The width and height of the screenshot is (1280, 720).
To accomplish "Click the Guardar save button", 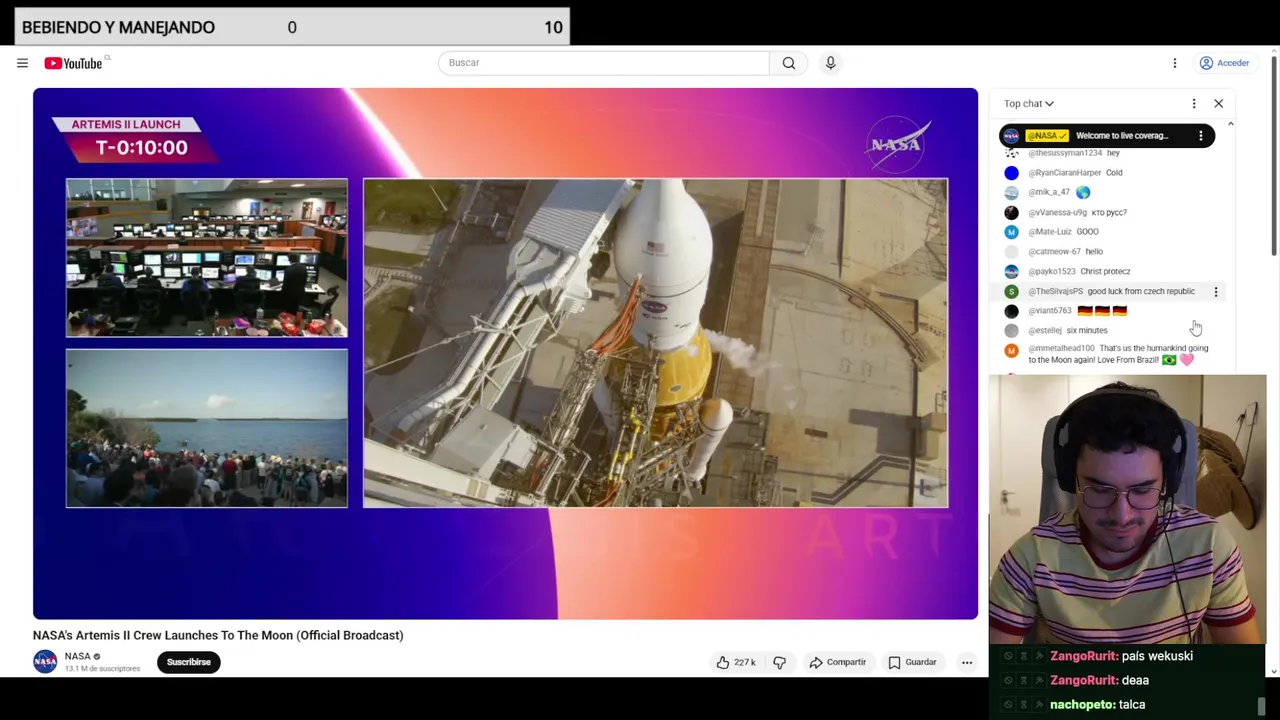I will coord(913,662).
